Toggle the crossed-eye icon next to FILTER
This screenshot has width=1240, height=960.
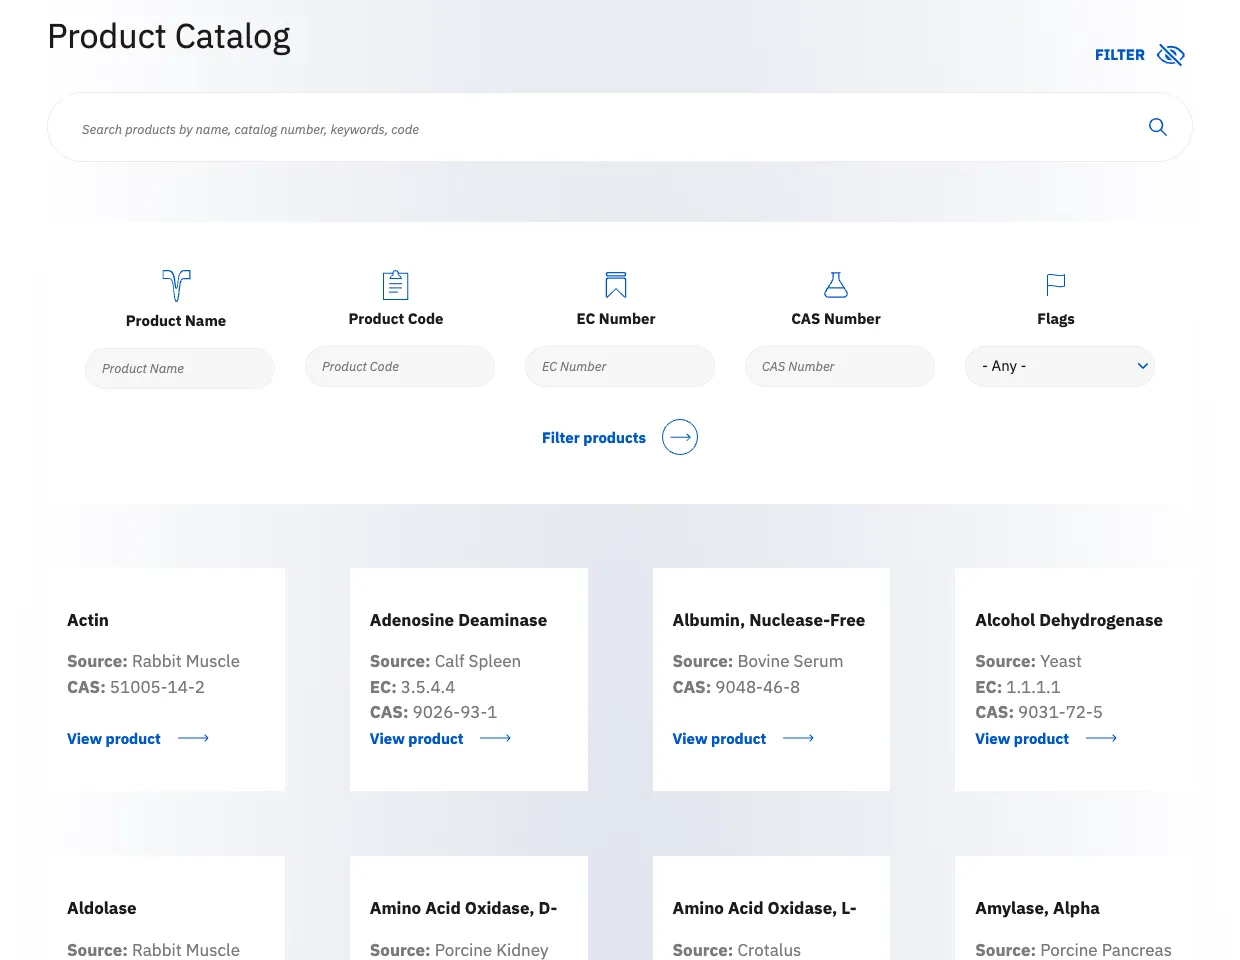(1170, 55)
